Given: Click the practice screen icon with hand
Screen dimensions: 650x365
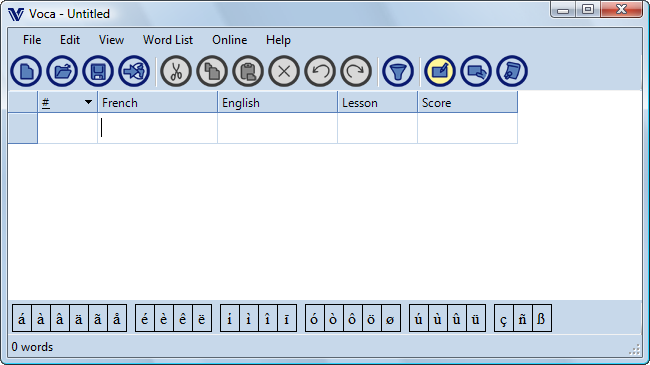Looking at the screenshot, I should 476,71.
